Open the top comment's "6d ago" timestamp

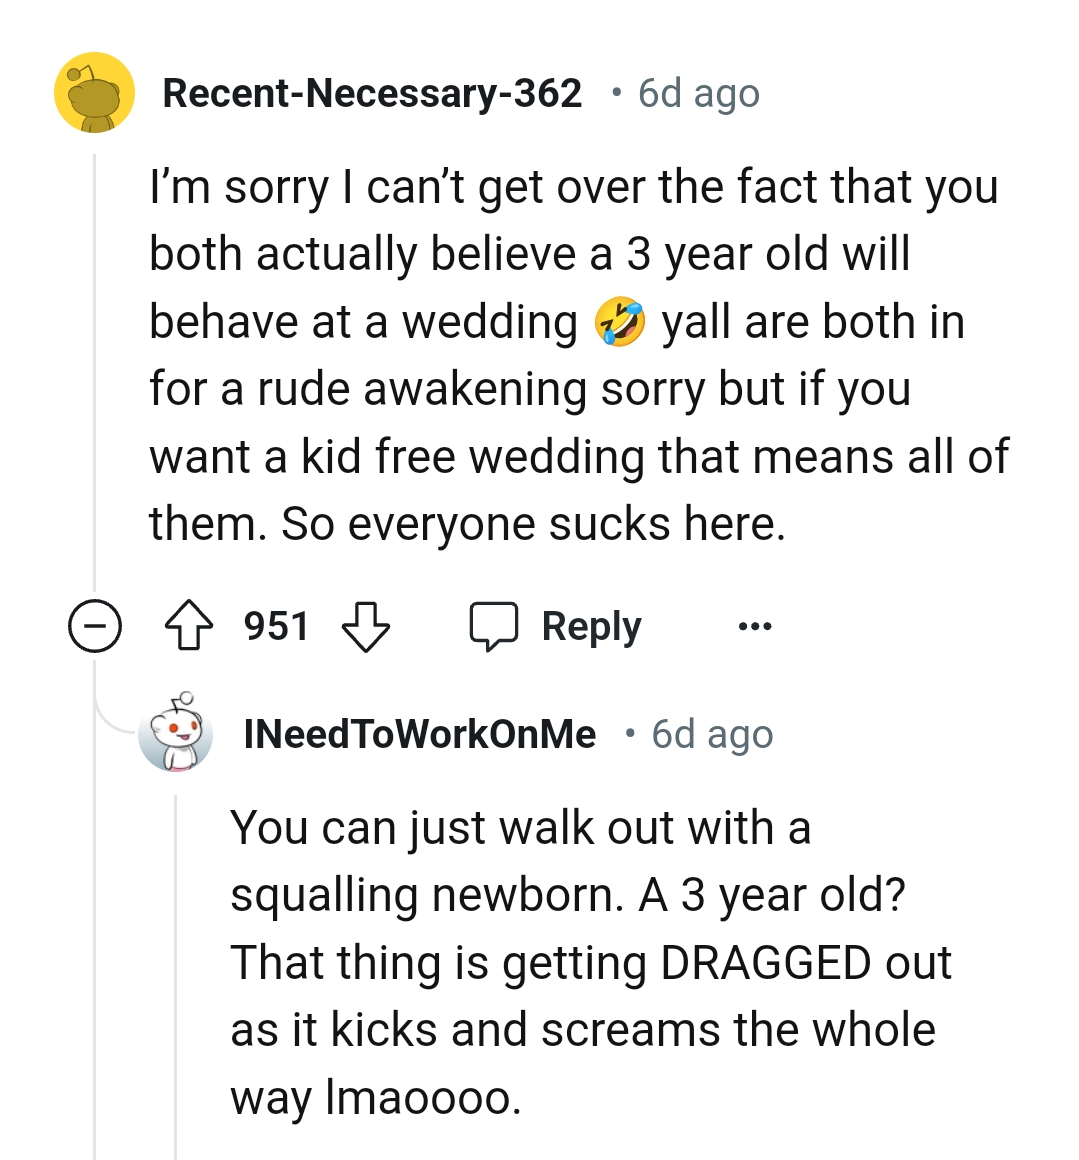[x=699, y=94]
